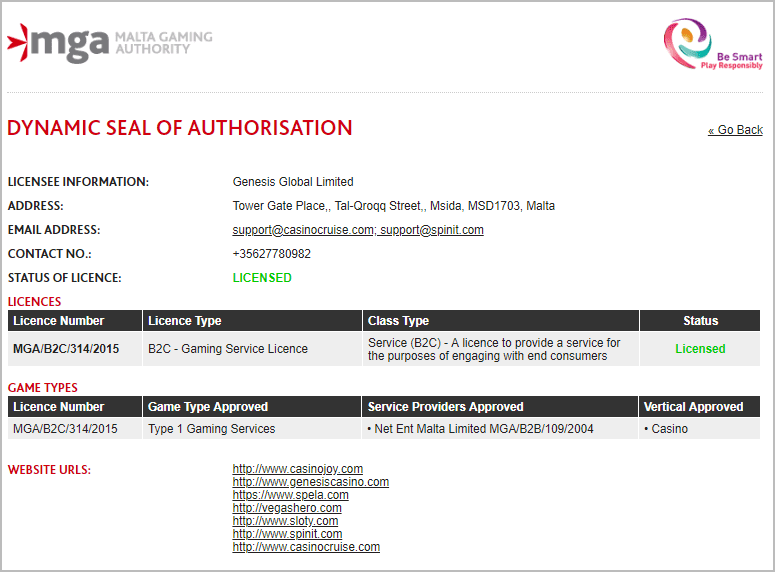Image resolution: width=775 pixels, height=572 pixels.
Task: Click the LICENCES section heading
Action: (35, 302)
